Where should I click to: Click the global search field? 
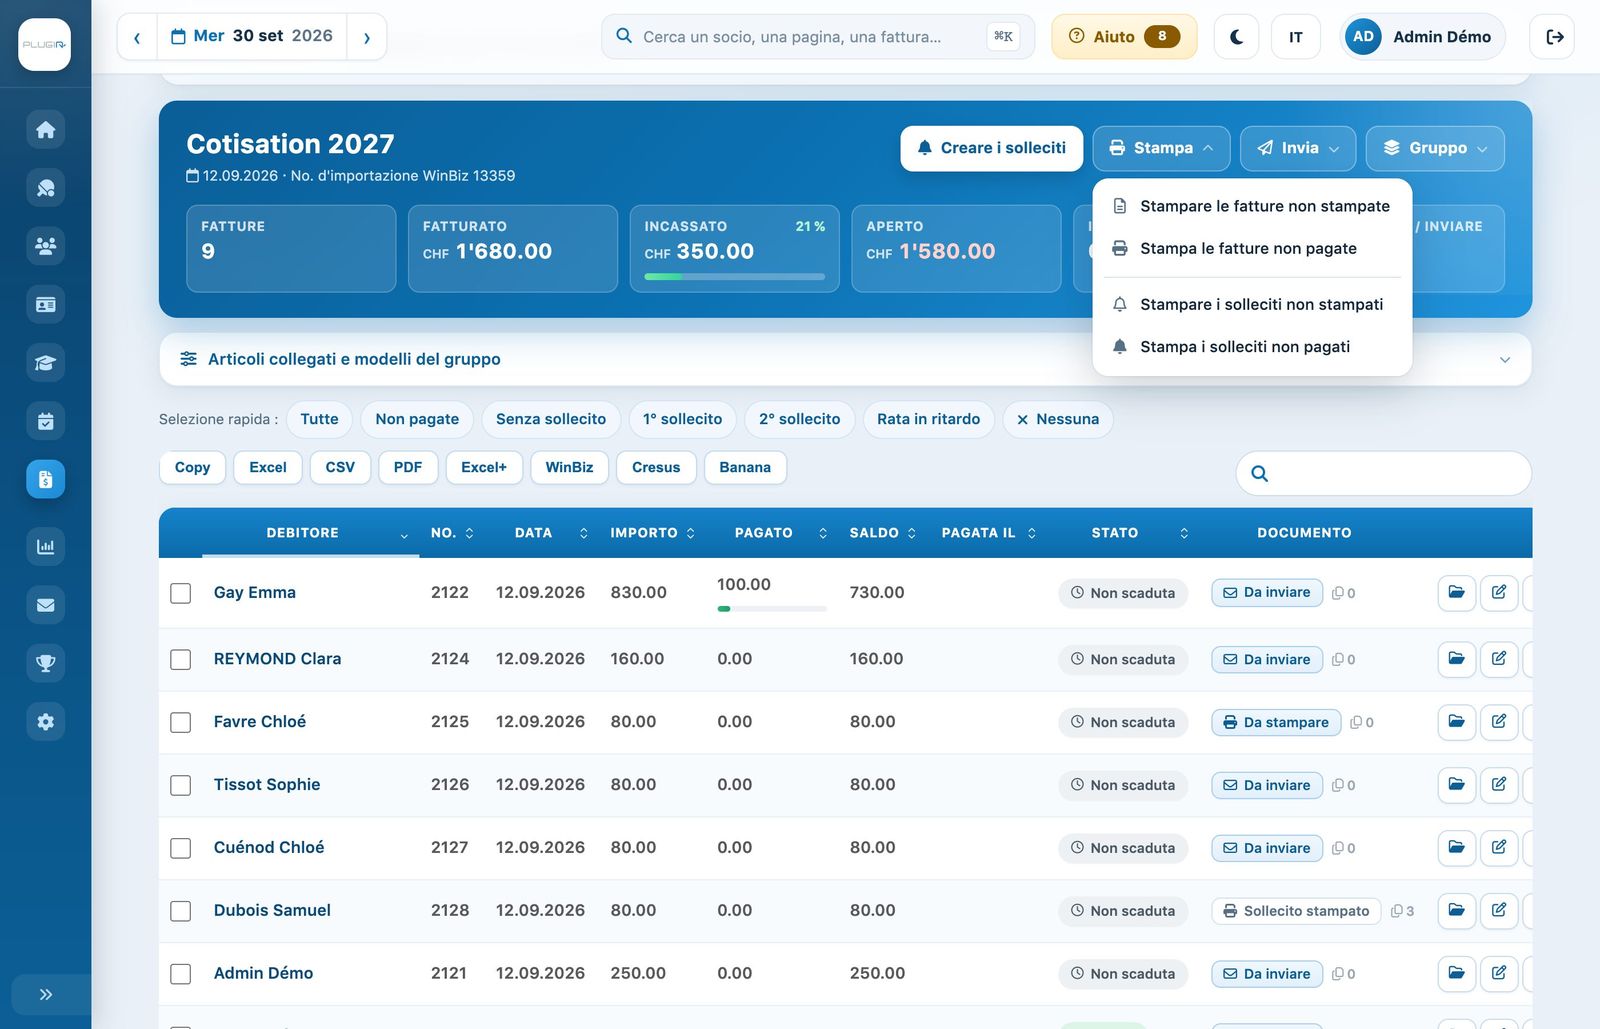[818, 37]
